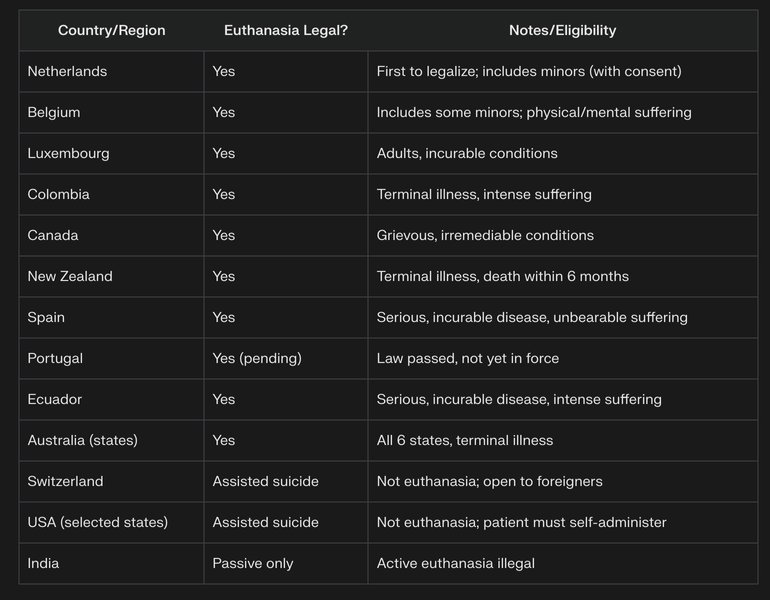Select the 'All 6 states, terminal illness' note
This screenshot has height=600, width=770.
(465, 440)
